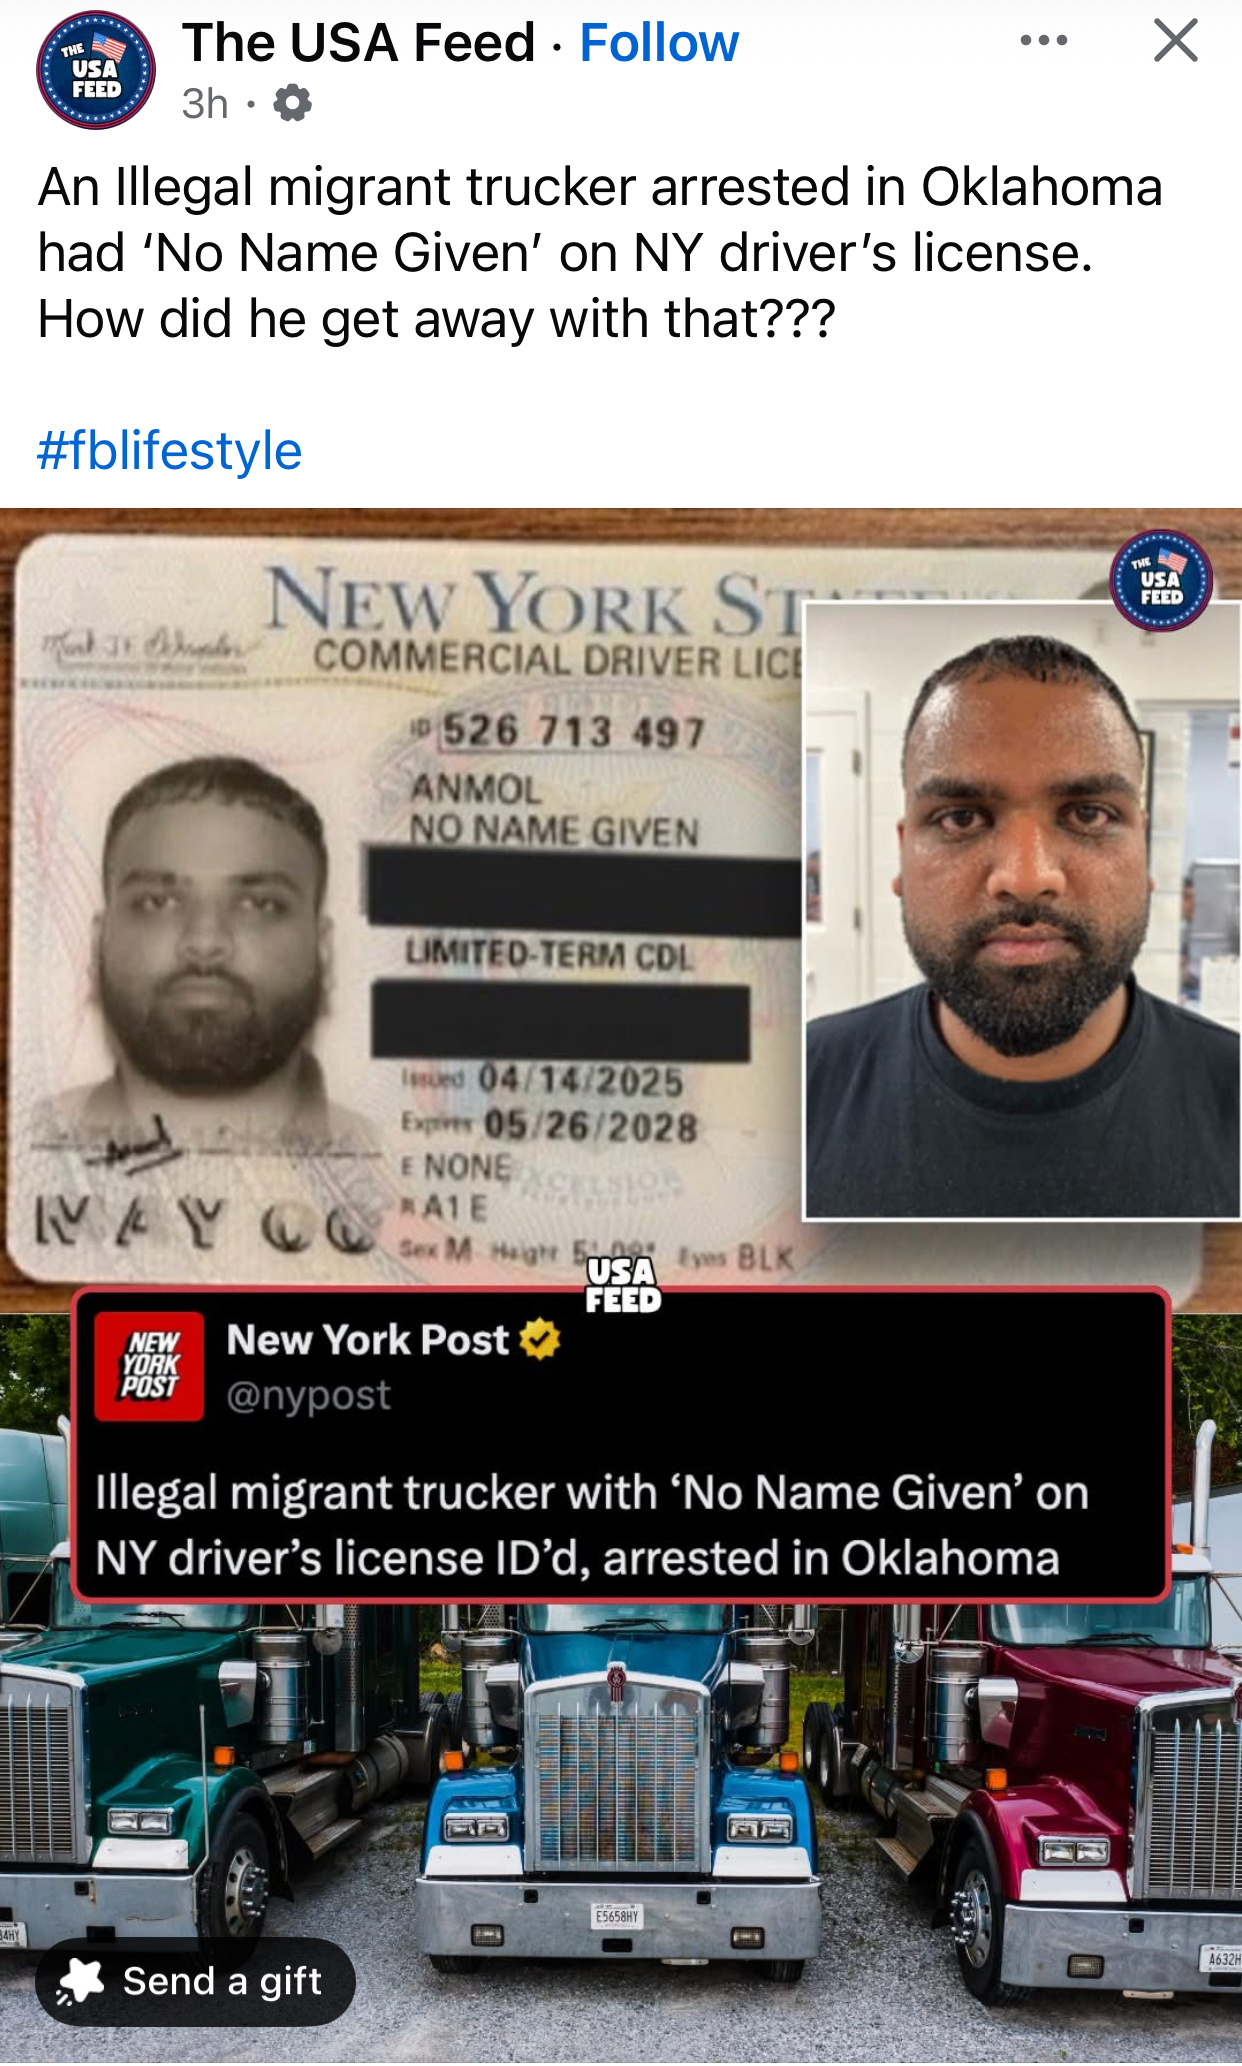Click the gear audience icon beside 3h

click(292, 103)
